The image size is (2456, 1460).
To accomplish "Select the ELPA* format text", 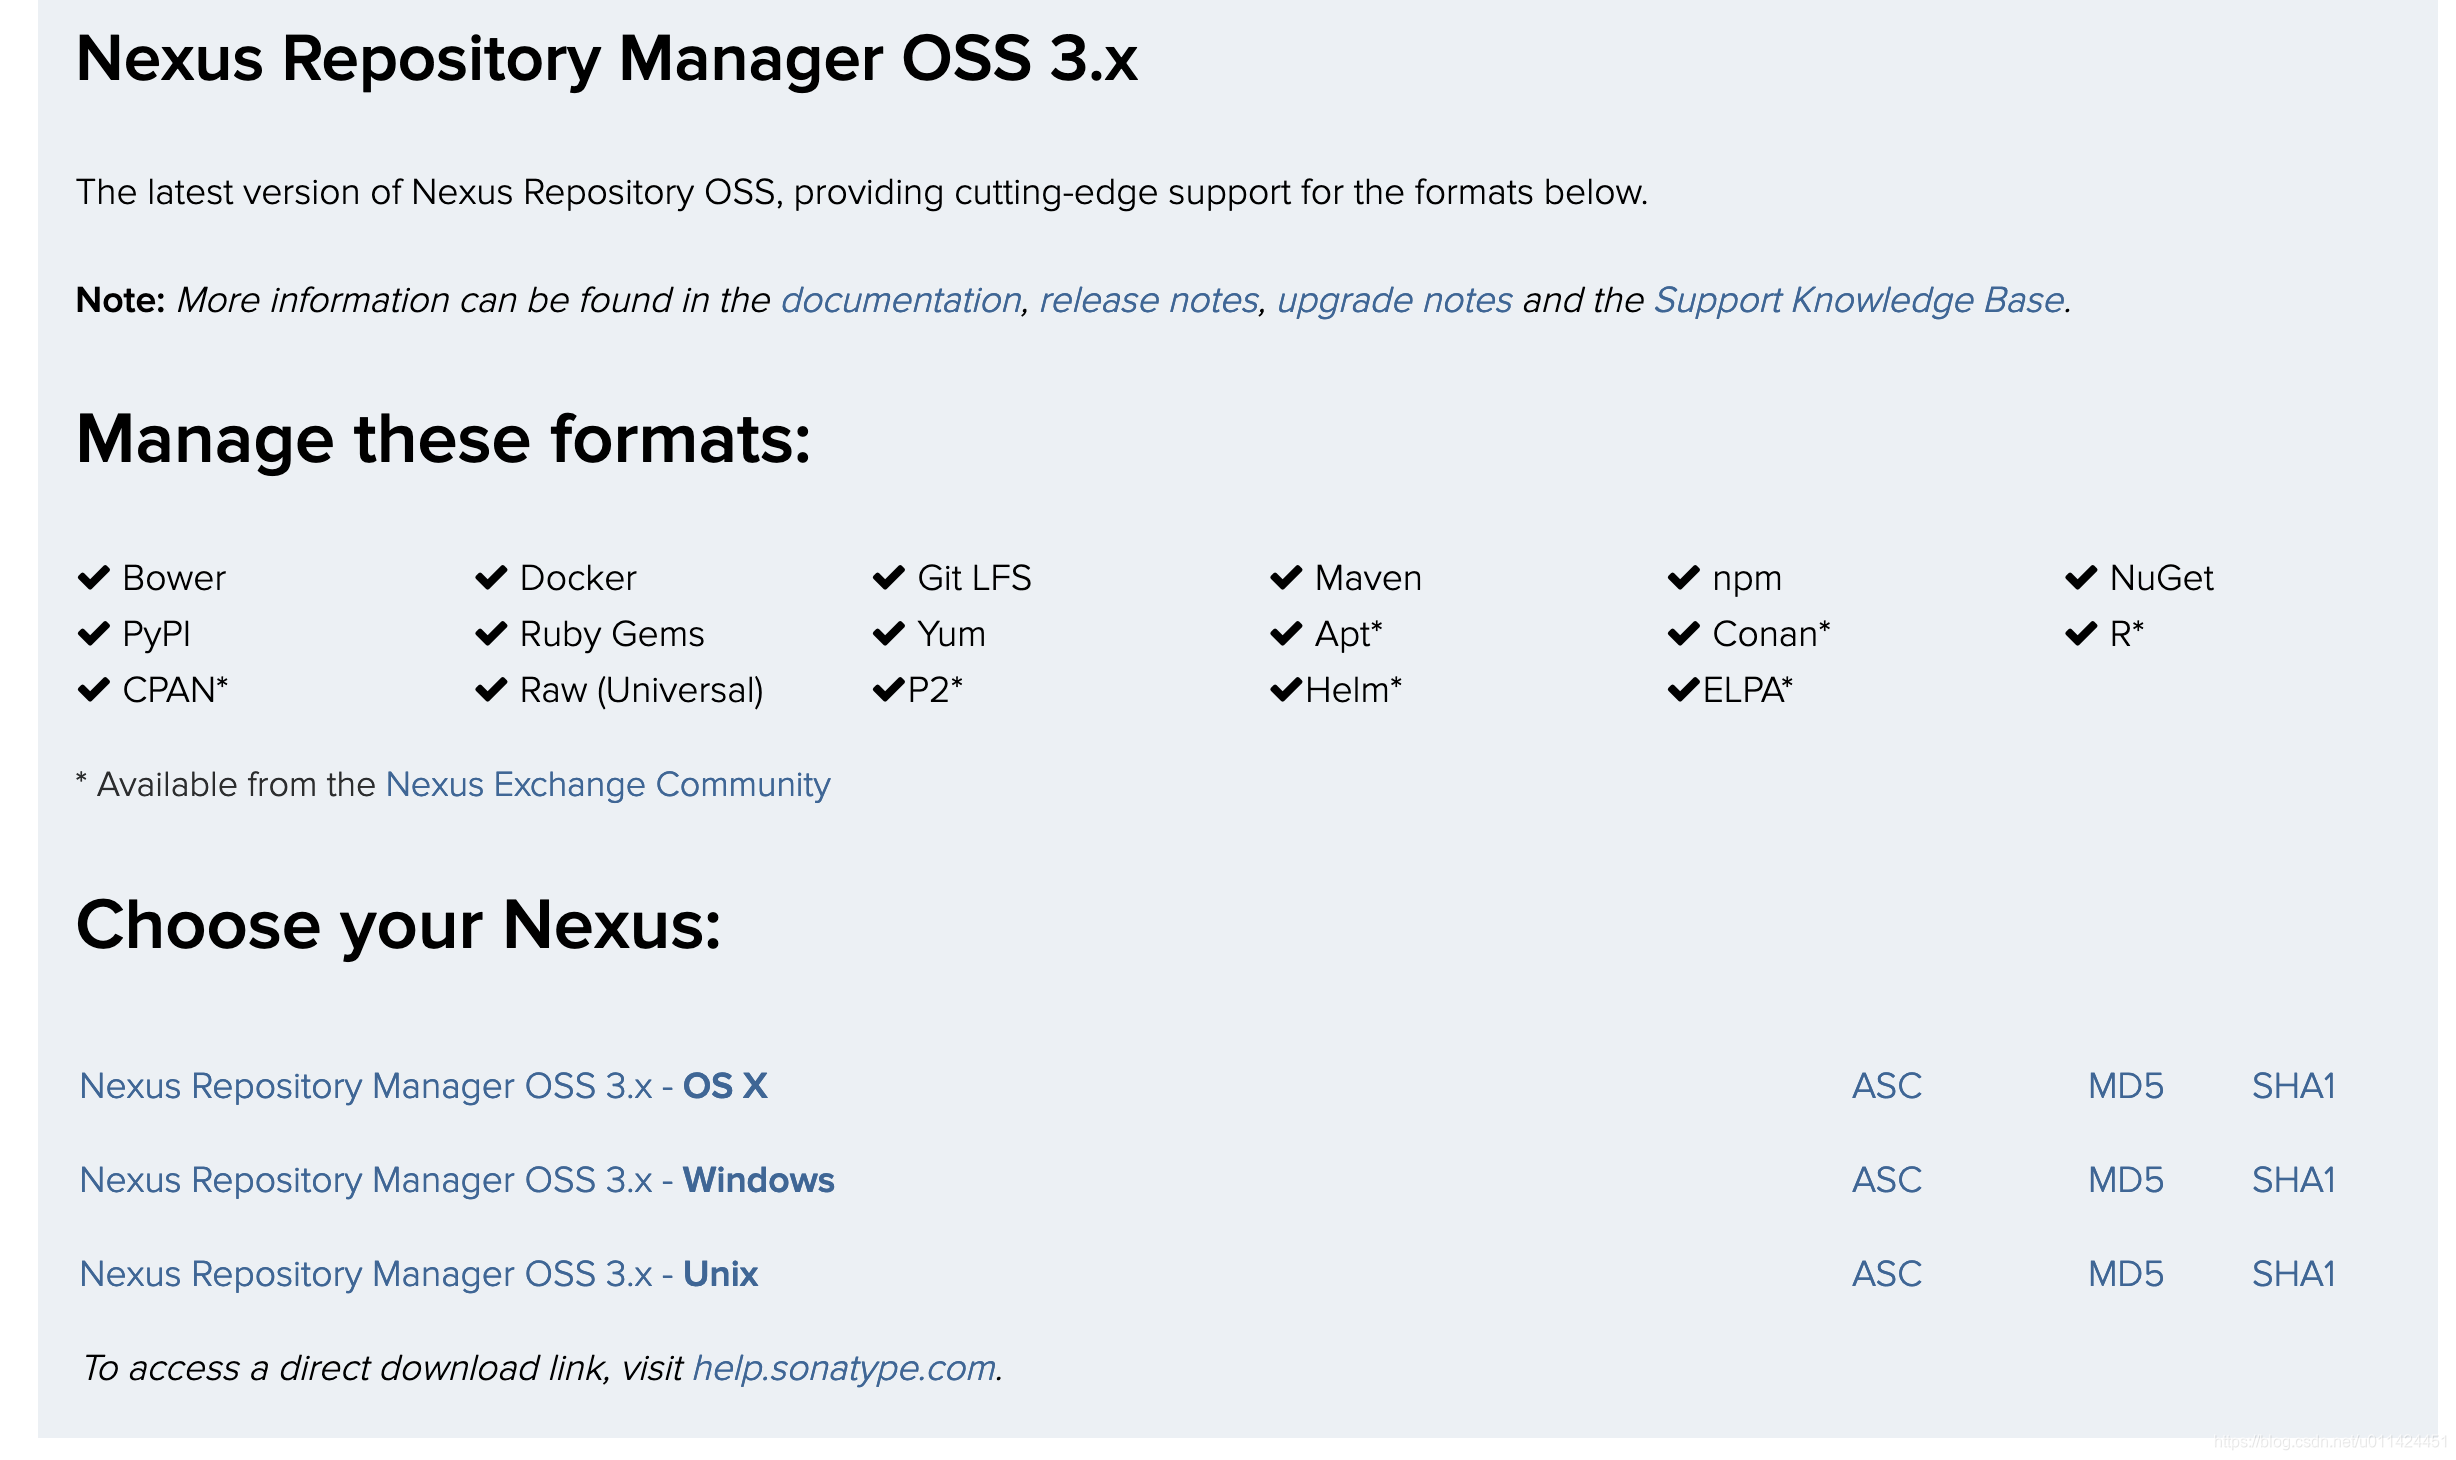I will [x=1748, y=690].
